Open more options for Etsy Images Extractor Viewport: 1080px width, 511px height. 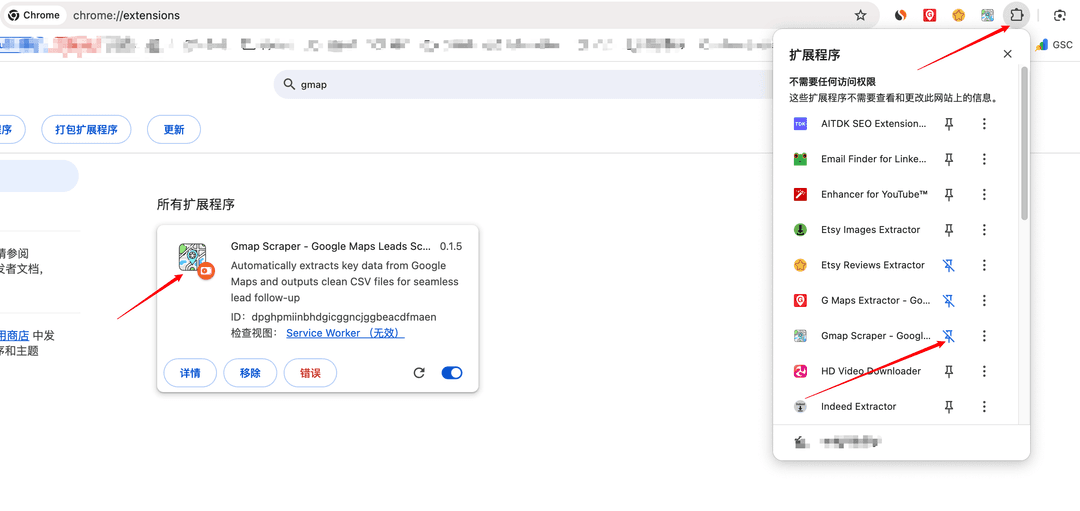984,229
